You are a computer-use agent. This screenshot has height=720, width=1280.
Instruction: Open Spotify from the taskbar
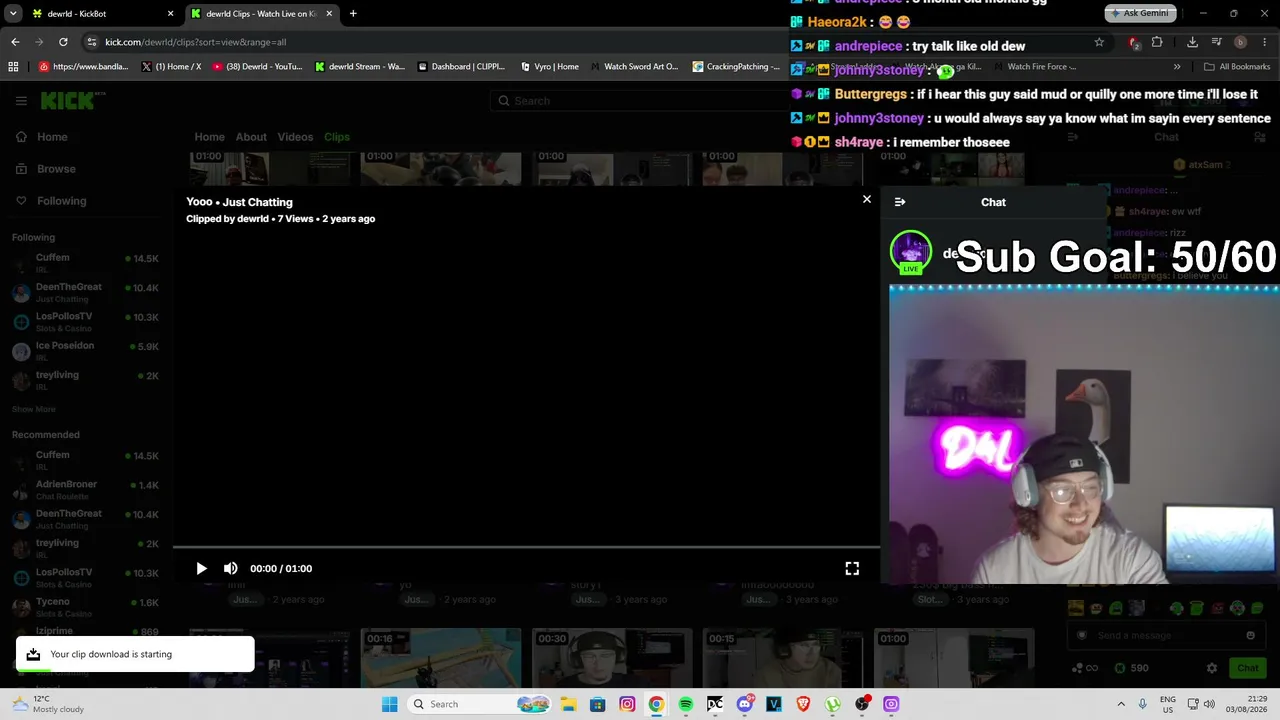pyautogui.click(x=686, y=704)
